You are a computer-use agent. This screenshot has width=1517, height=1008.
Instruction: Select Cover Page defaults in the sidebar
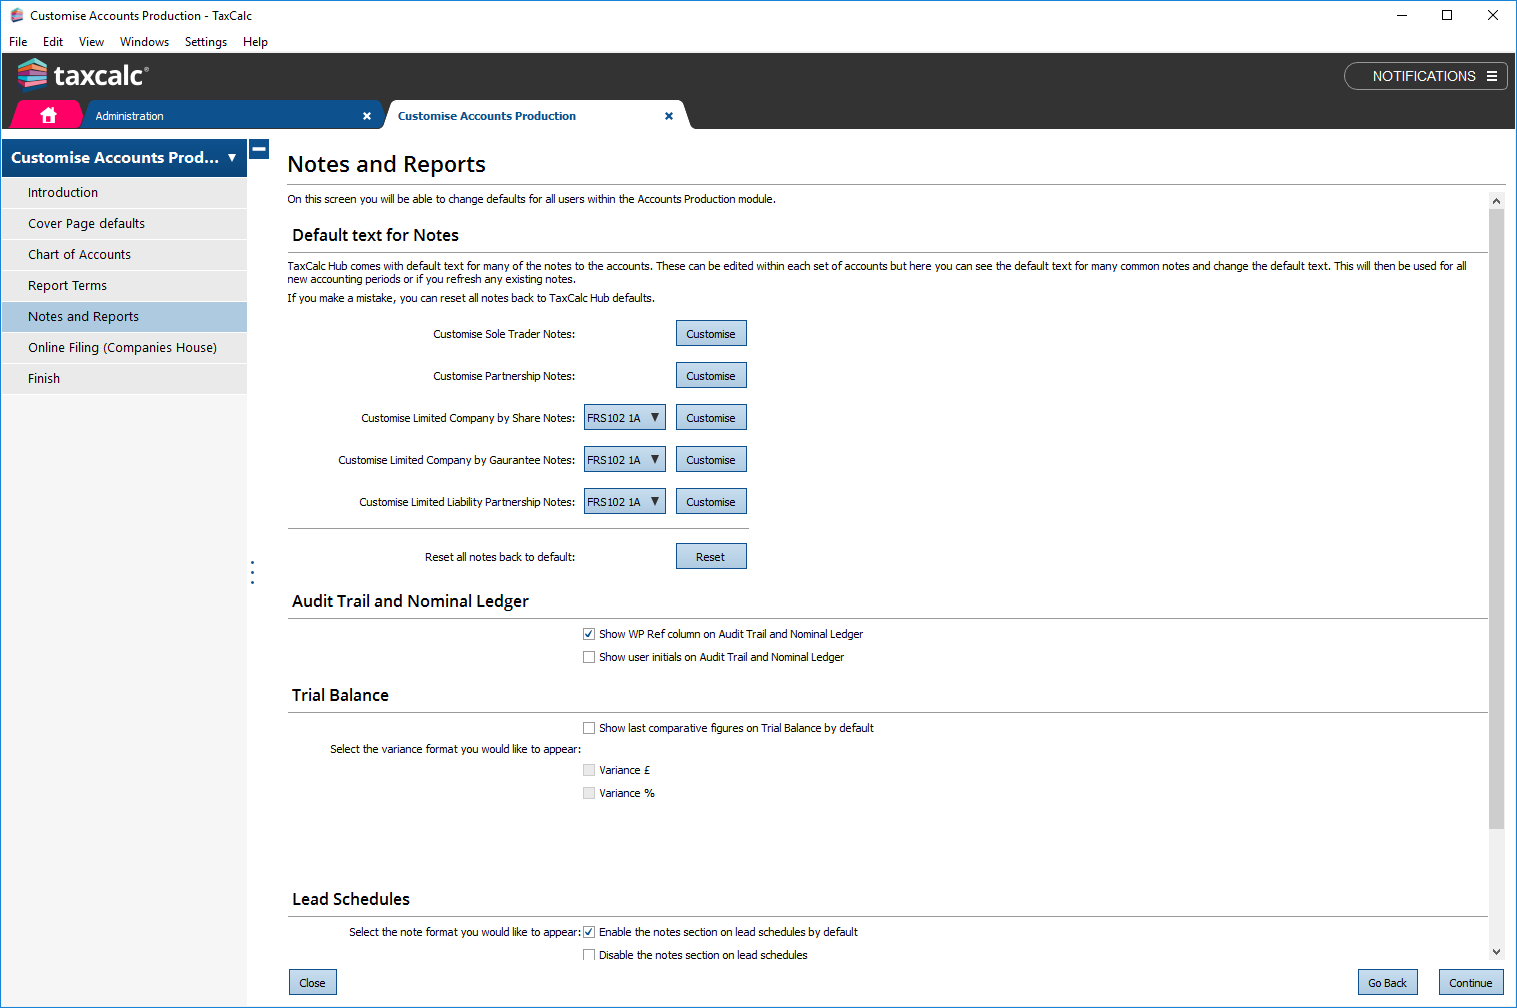(x=124, y=224)
